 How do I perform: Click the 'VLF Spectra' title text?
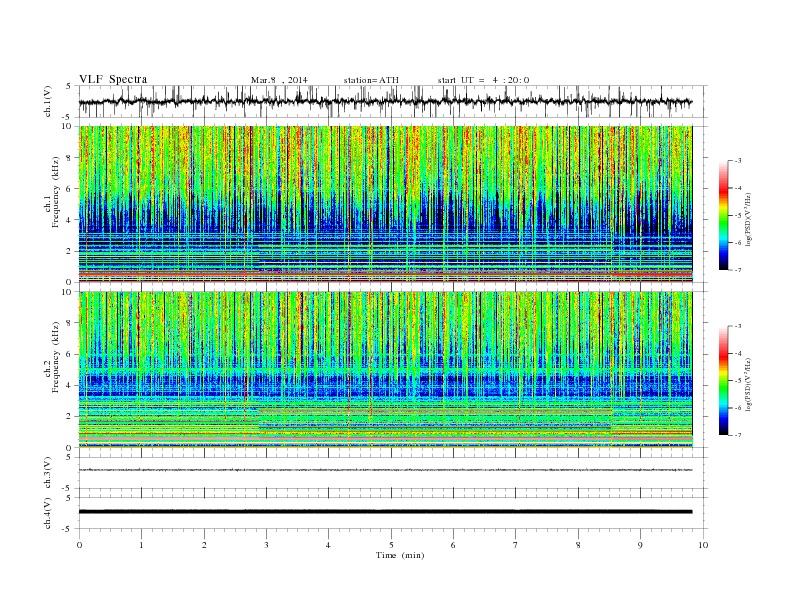coord(113,79)
